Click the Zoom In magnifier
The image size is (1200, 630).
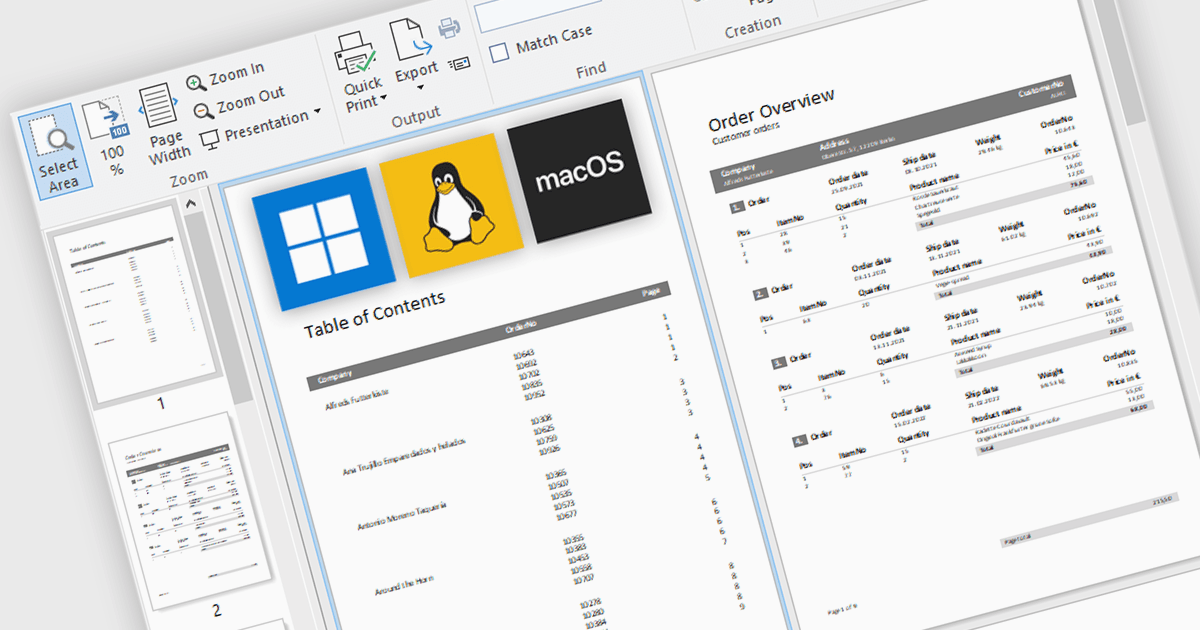(197, 83)
